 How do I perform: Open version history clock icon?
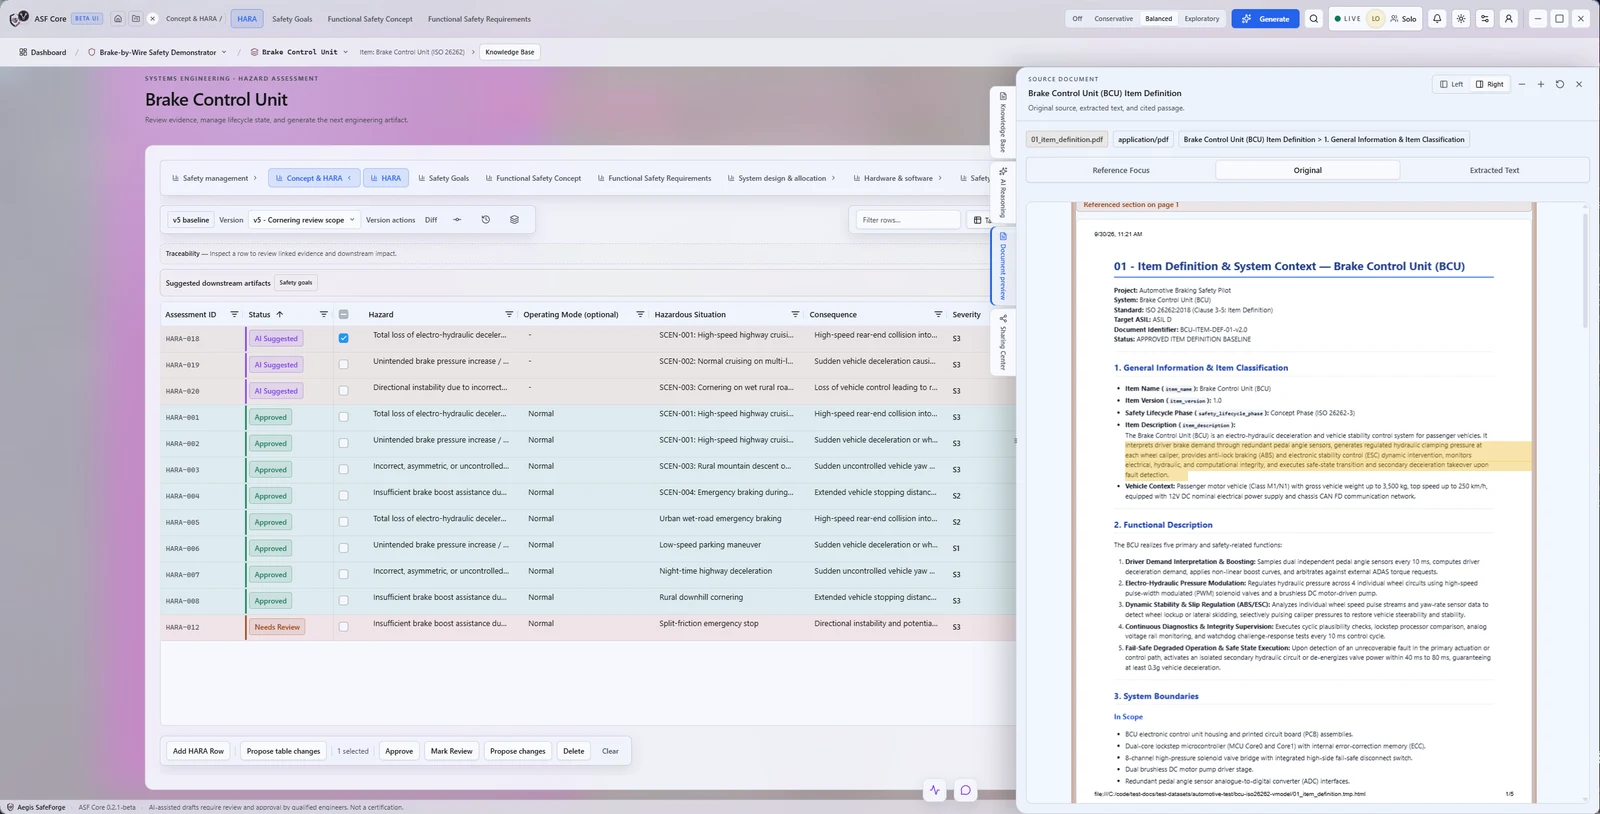(x=486, y=219)
